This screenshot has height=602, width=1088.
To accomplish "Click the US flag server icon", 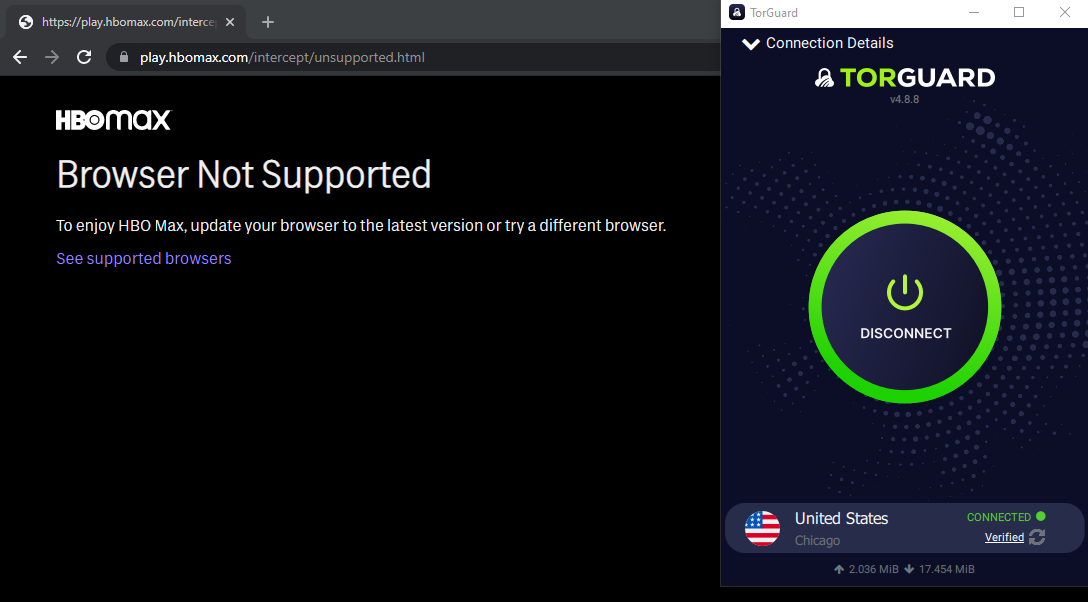I will 763,527.
